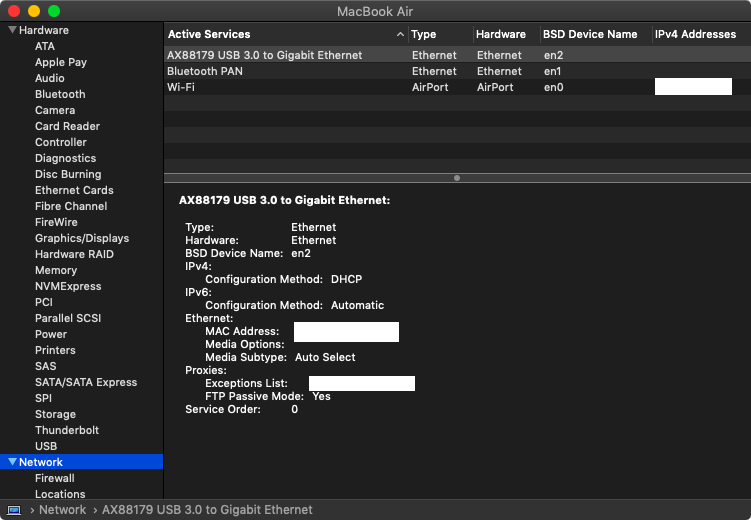Select SPI in the sidebar
The width and height of the screenshot is (751, 520).
click(43, 398)
